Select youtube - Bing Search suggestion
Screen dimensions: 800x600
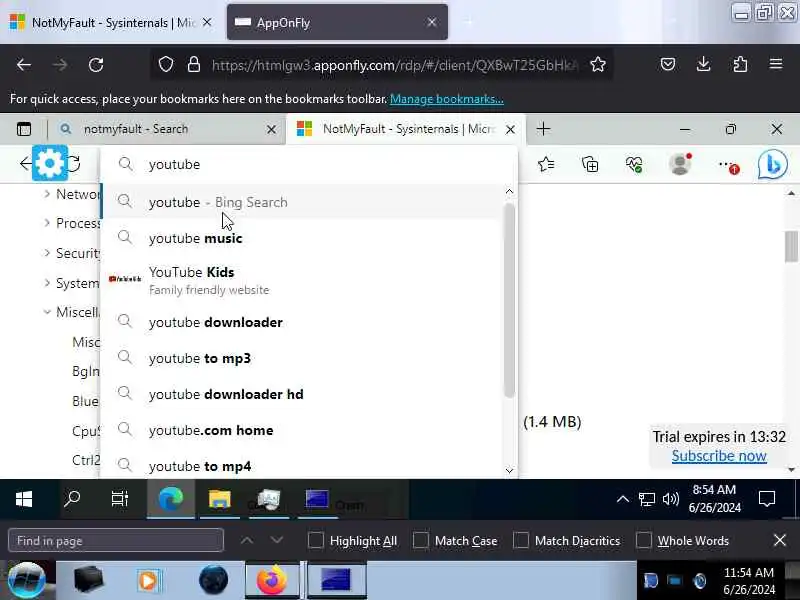301,202
